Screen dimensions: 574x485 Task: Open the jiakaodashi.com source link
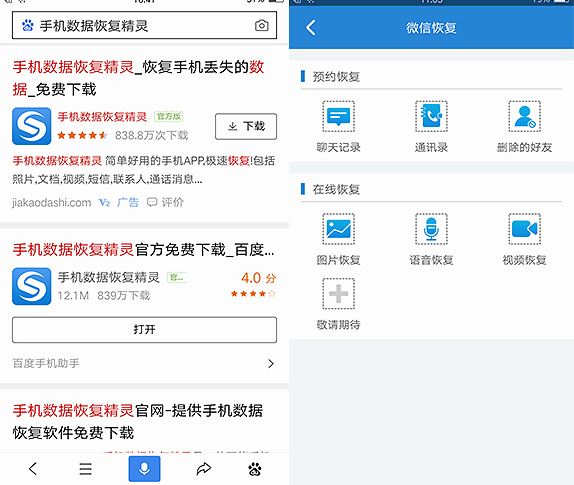tap(52, 202)
